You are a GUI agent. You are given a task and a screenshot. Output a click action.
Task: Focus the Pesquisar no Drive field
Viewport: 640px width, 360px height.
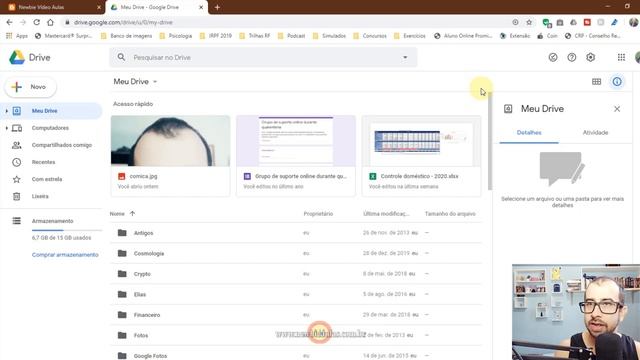pos(263,58)
